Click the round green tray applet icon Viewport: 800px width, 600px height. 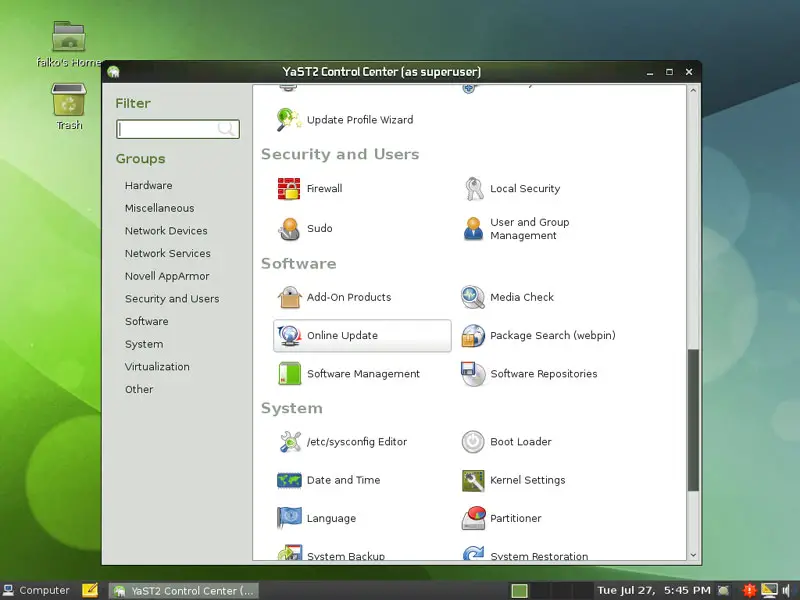723,590
